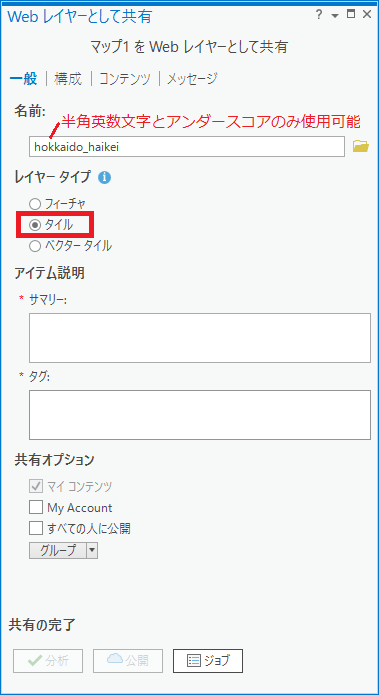
Task: Click the maximize pane icon
Action: click(351, 14)
